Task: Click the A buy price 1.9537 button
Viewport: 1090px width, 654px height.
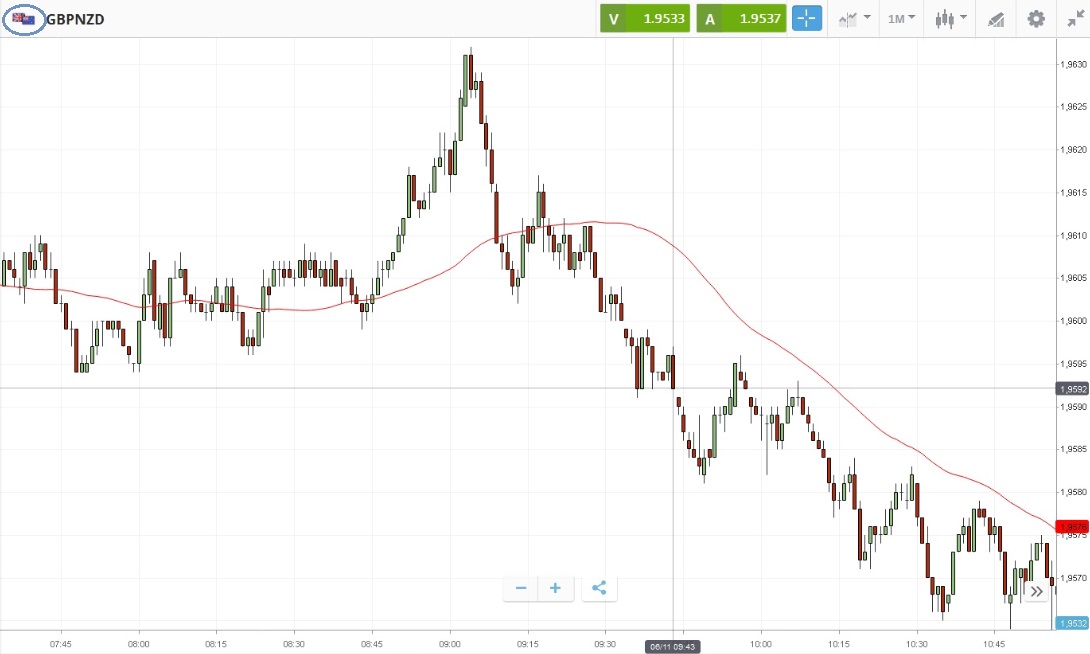Action: coord(741,19)
